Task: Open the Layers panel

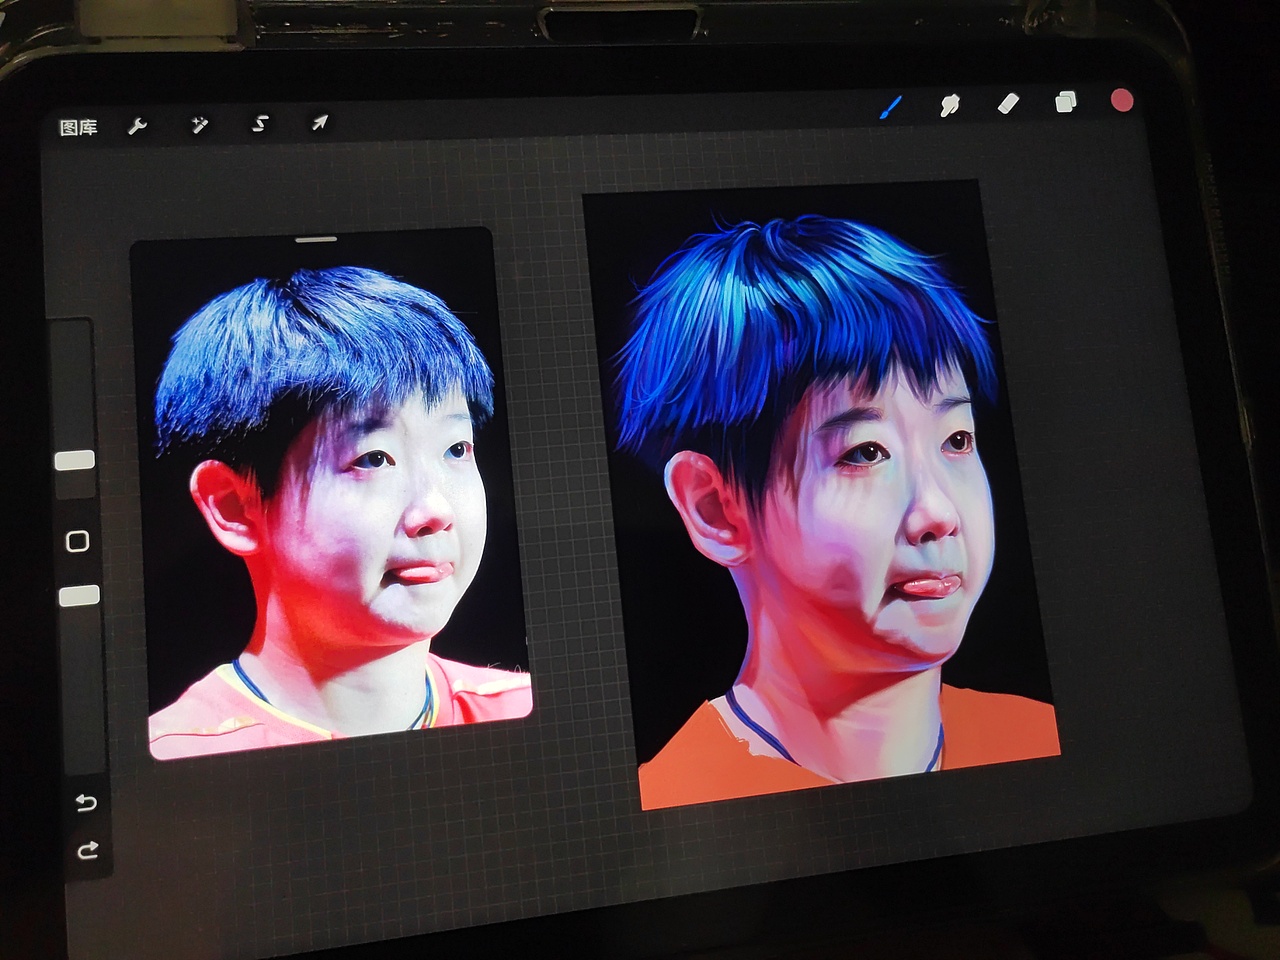Action: pyautogui.click(x=1065, y=102)
